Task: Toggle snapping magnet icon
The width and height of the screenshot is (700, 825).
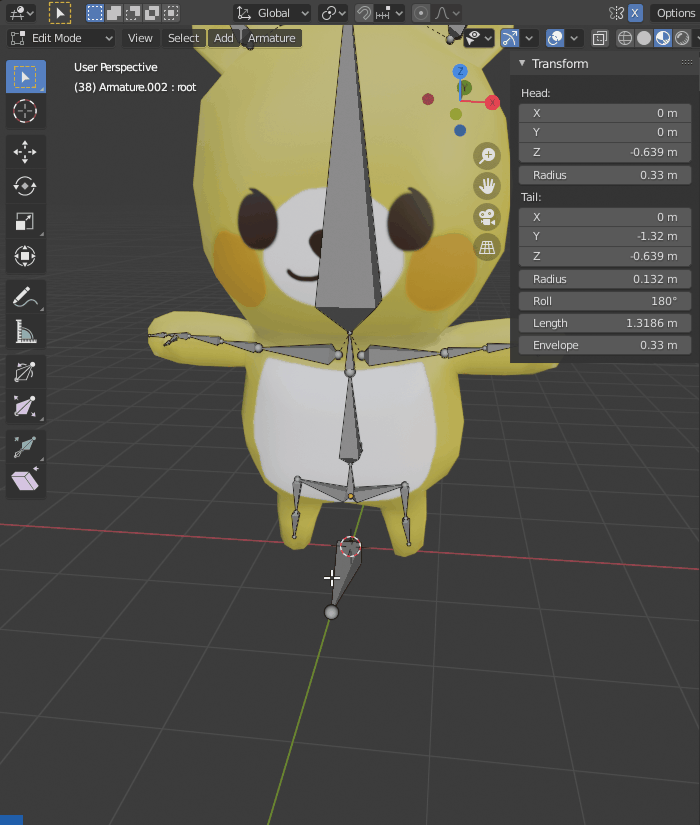Action: coord(363,13)
